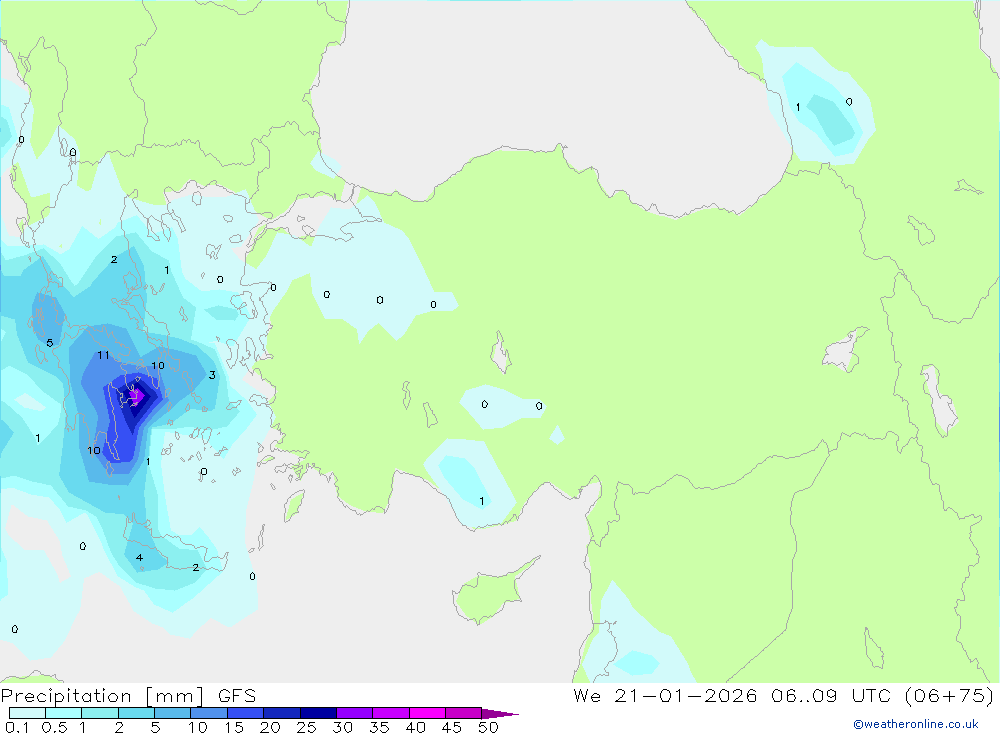The height and width of the screenshot is (733, 1000).
Task: Click the legend scale label '30'
Action: click(x=342, y=727)
